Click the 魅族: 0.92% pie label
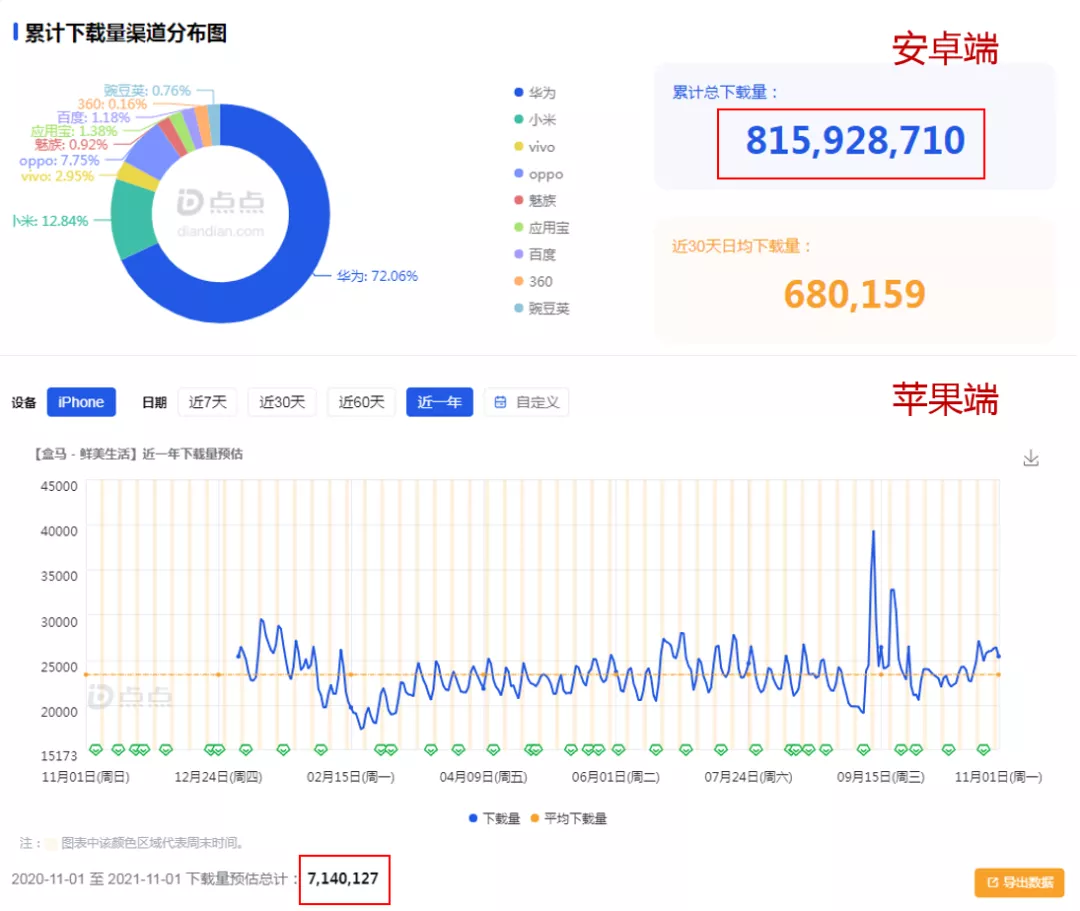The height and width of the screenshot is (911, 1080). pos(71,145)
